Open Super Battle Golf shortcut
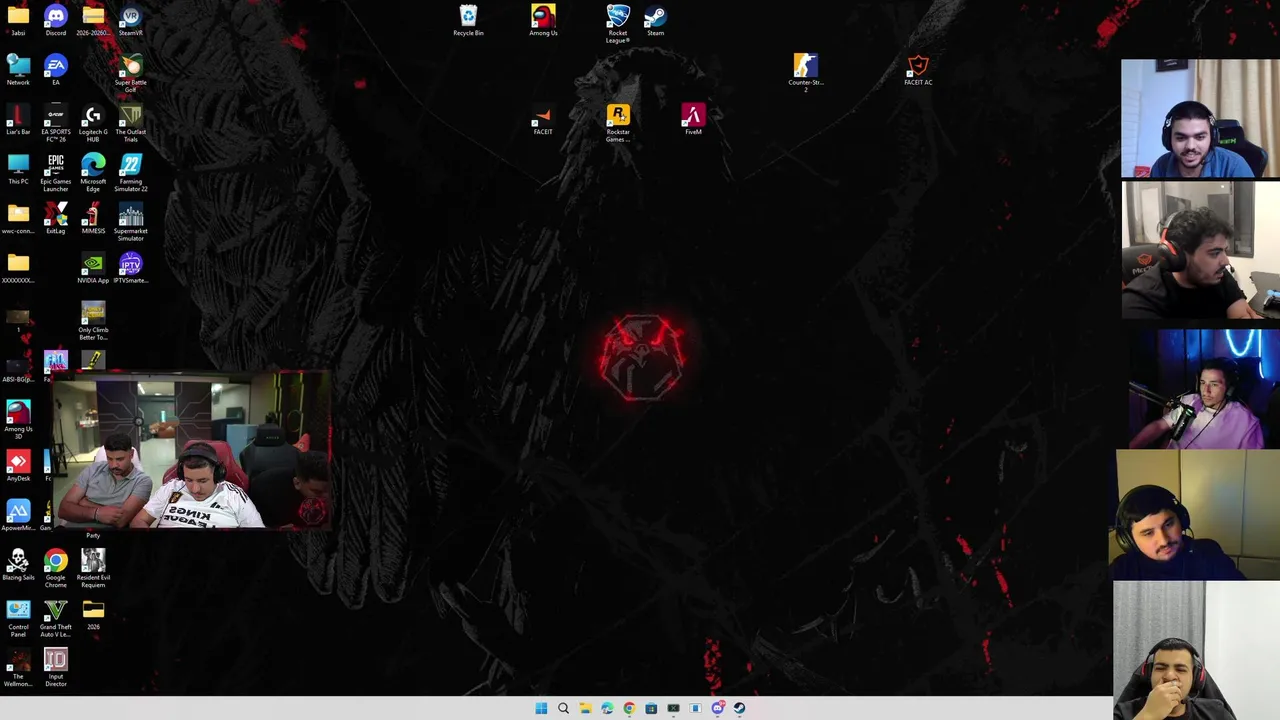Screen dimensions: 1280x720 [131, 74]
